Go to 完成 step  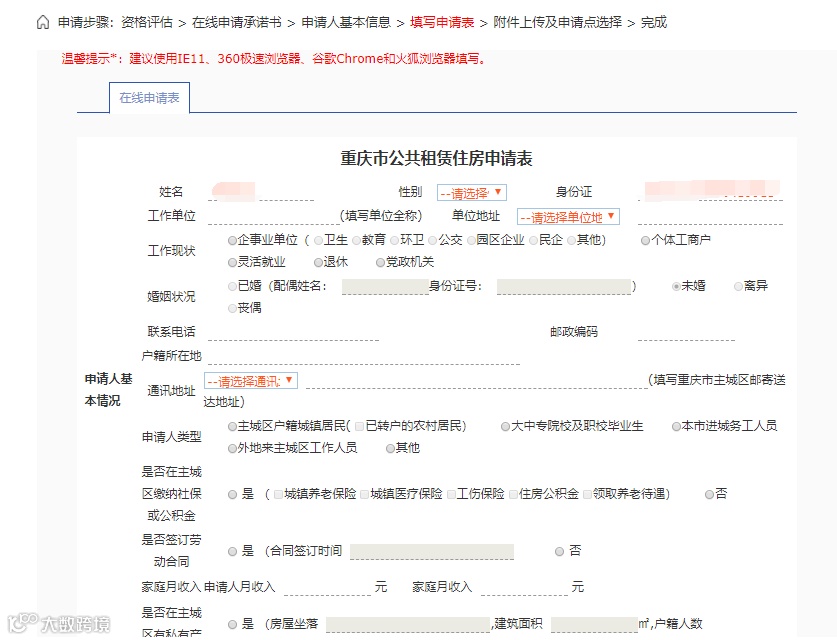point(654,22)
